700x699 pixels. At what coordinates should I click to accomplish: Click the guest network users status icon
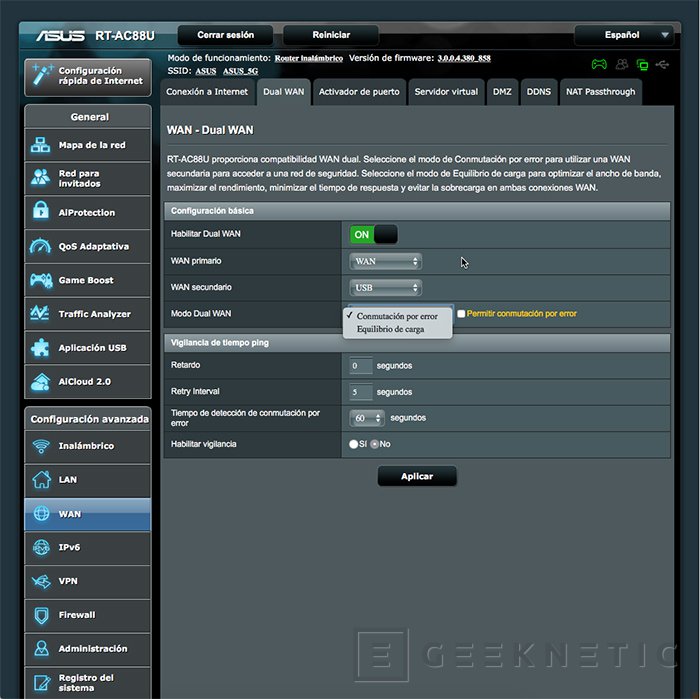(x=622, y=65)
